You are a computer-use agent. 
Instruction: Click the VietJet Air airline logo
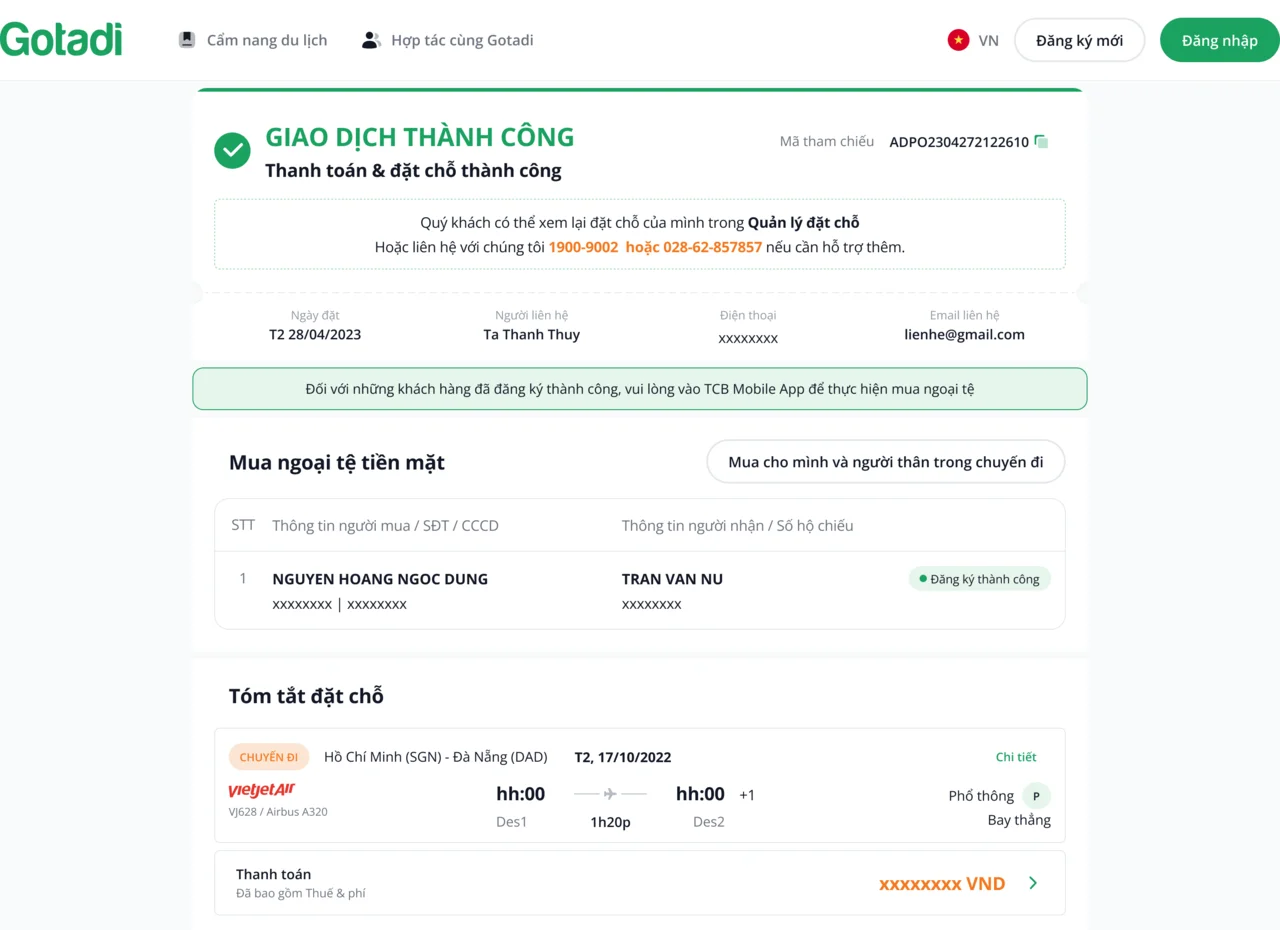(261, 791)
